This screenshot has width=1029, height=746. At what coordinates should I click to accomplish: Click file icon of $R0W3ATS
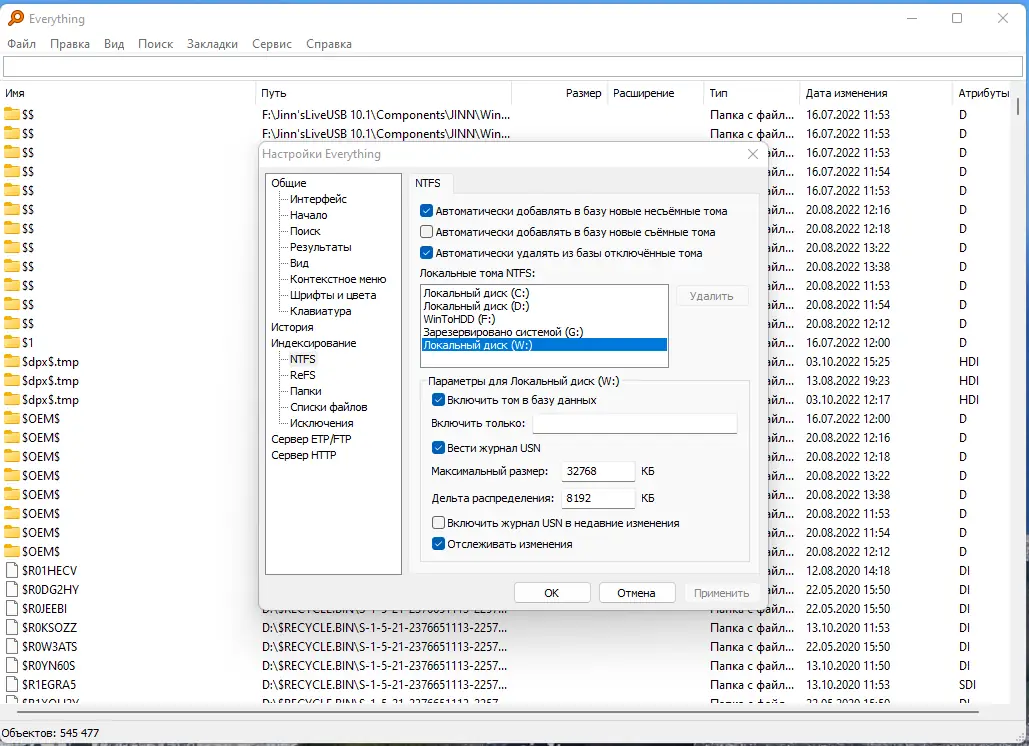click(12, 646)
